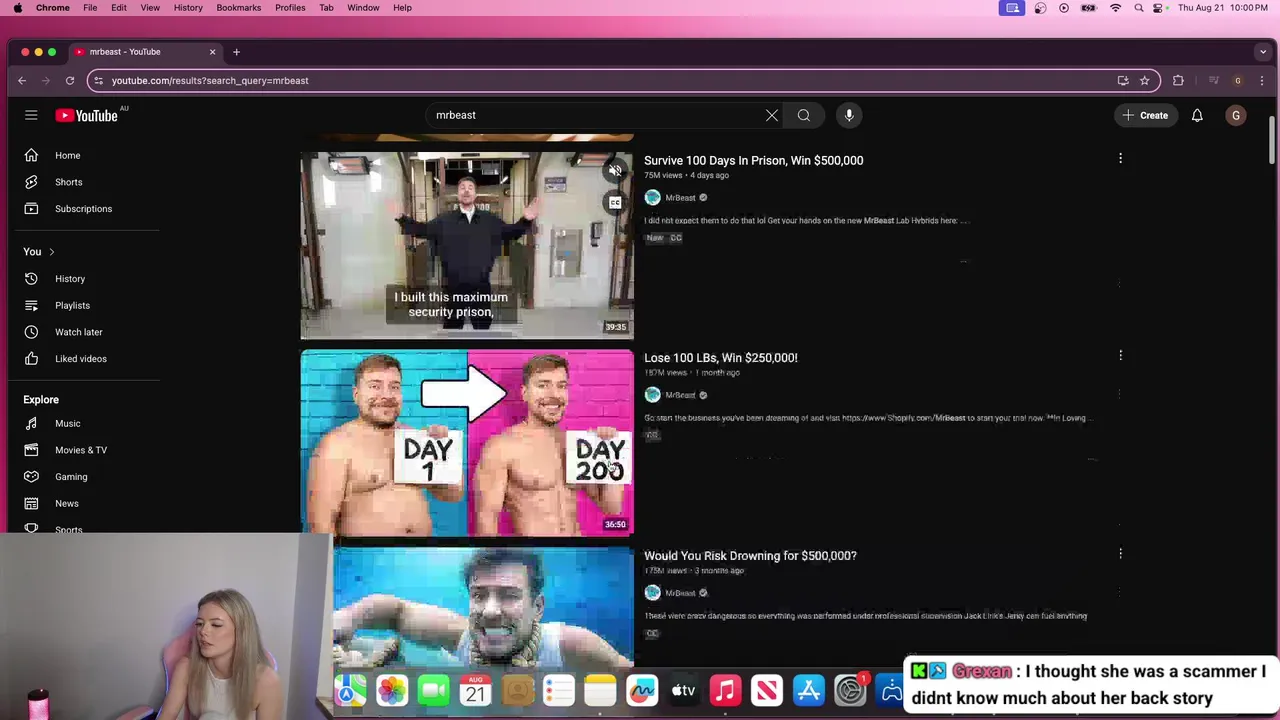Open macOS Control Center toggles icon
This screenshot has height=720, width=1280.
click(x=1159, y=8)
